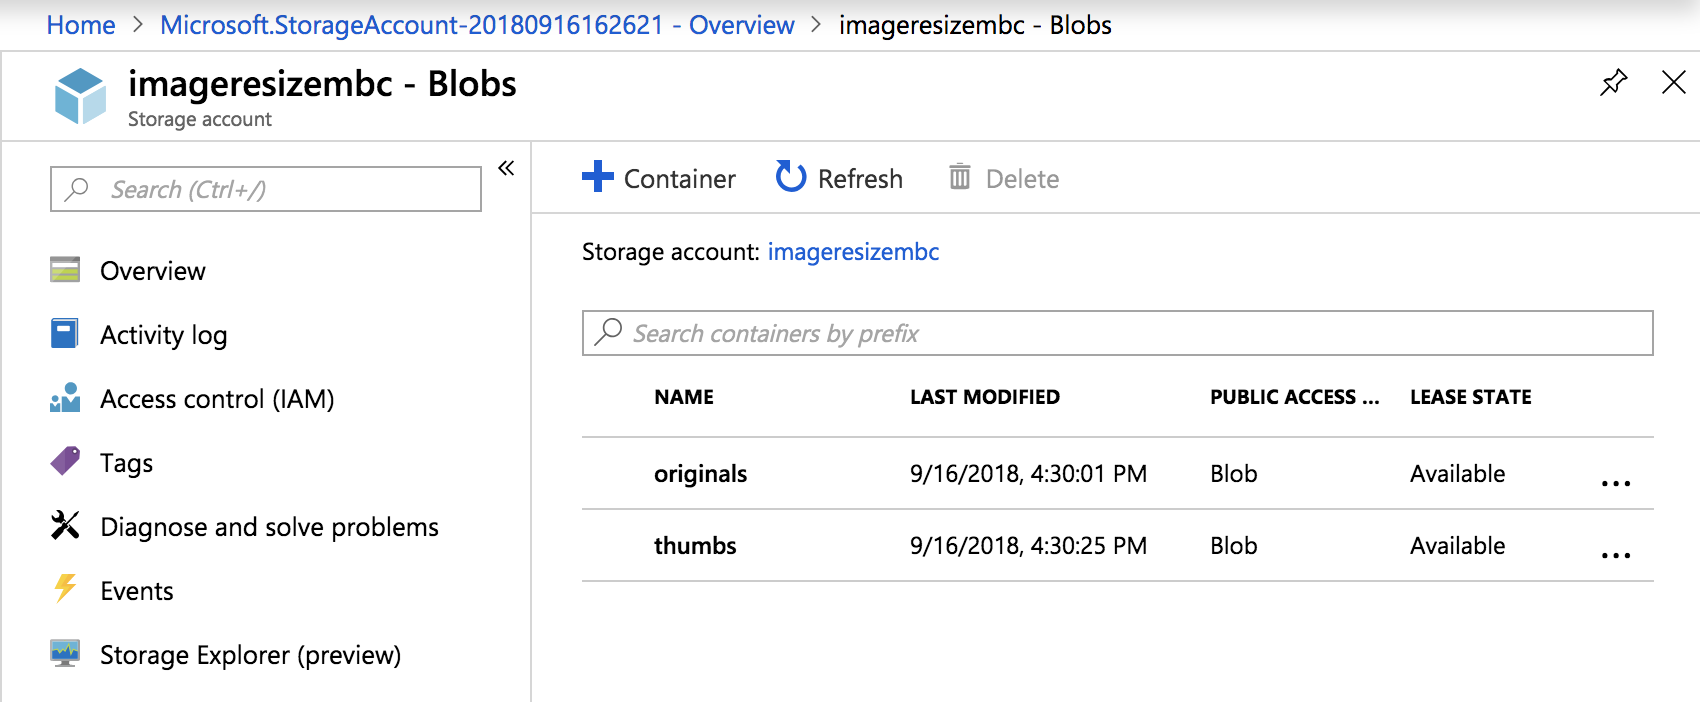
Task: Click the Diagnose and solve problems icon
Action: pyautogui.click(x=65, y=526)
